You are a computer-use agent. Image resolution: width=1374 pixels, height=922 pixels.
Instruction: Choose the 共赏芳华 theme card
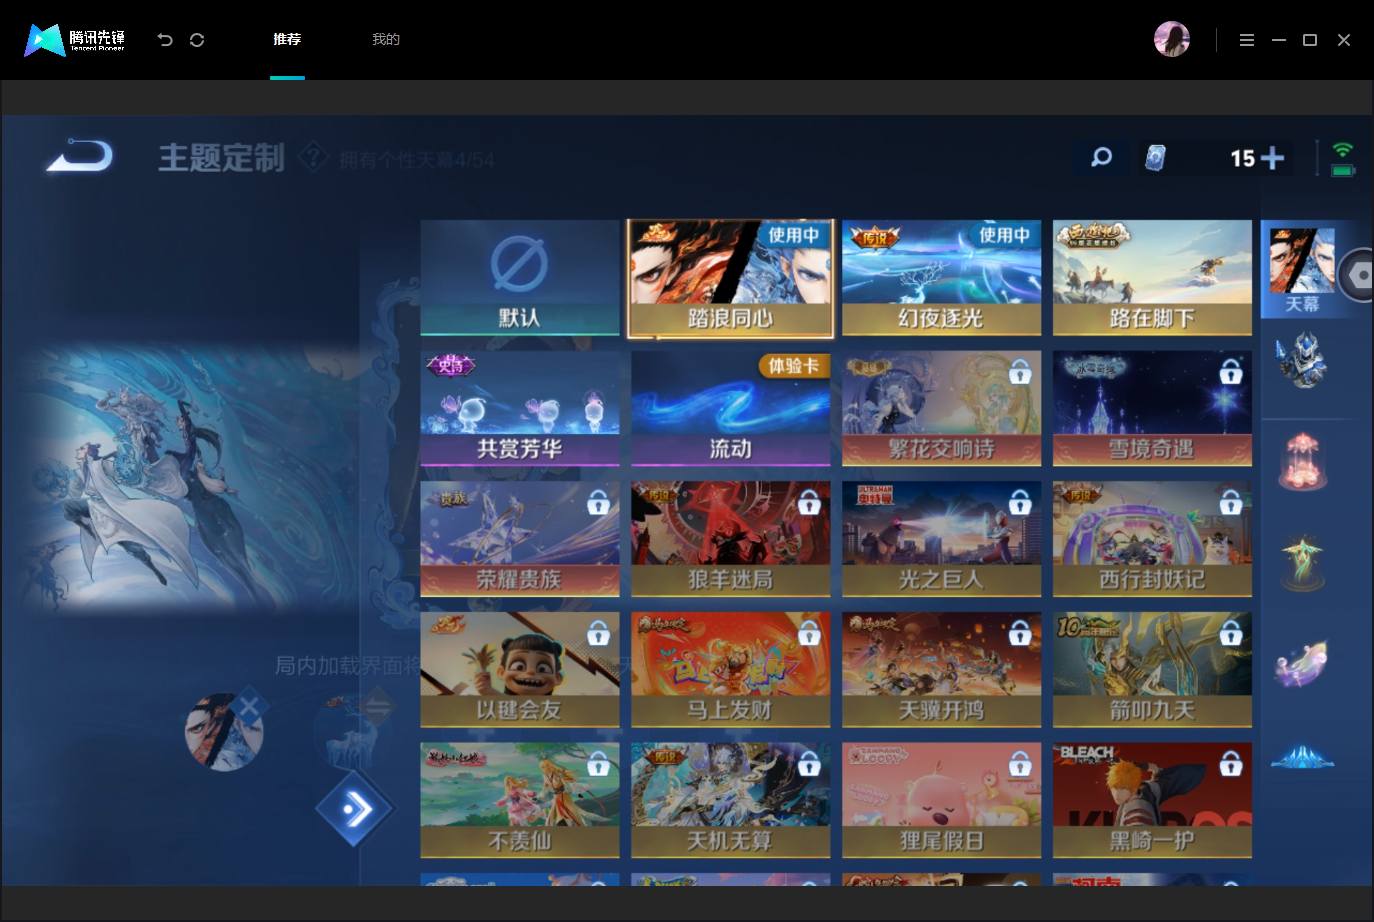520,409
